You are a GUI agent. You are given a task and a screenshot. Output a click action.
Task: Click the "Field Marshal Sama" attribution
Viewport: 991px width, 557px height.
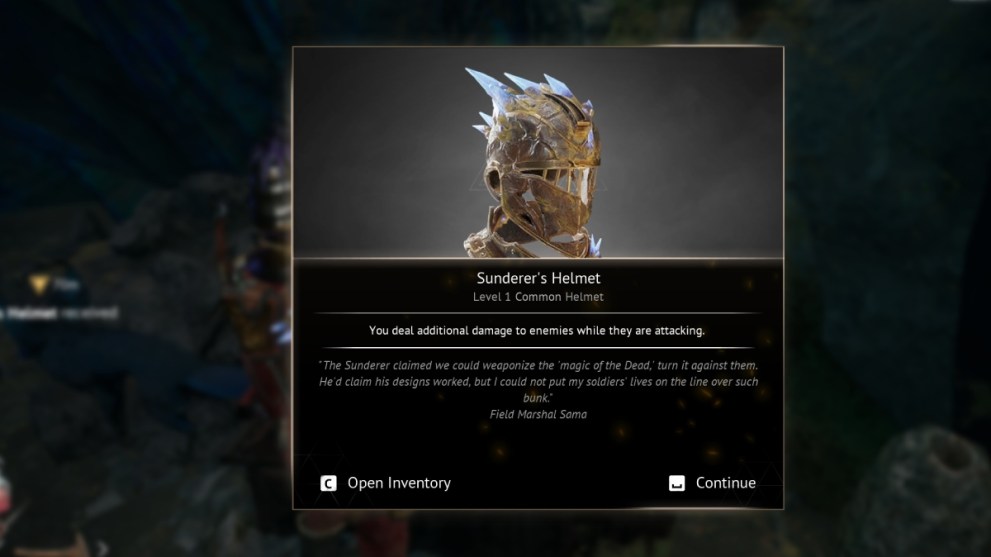click(x=538, y=414)
